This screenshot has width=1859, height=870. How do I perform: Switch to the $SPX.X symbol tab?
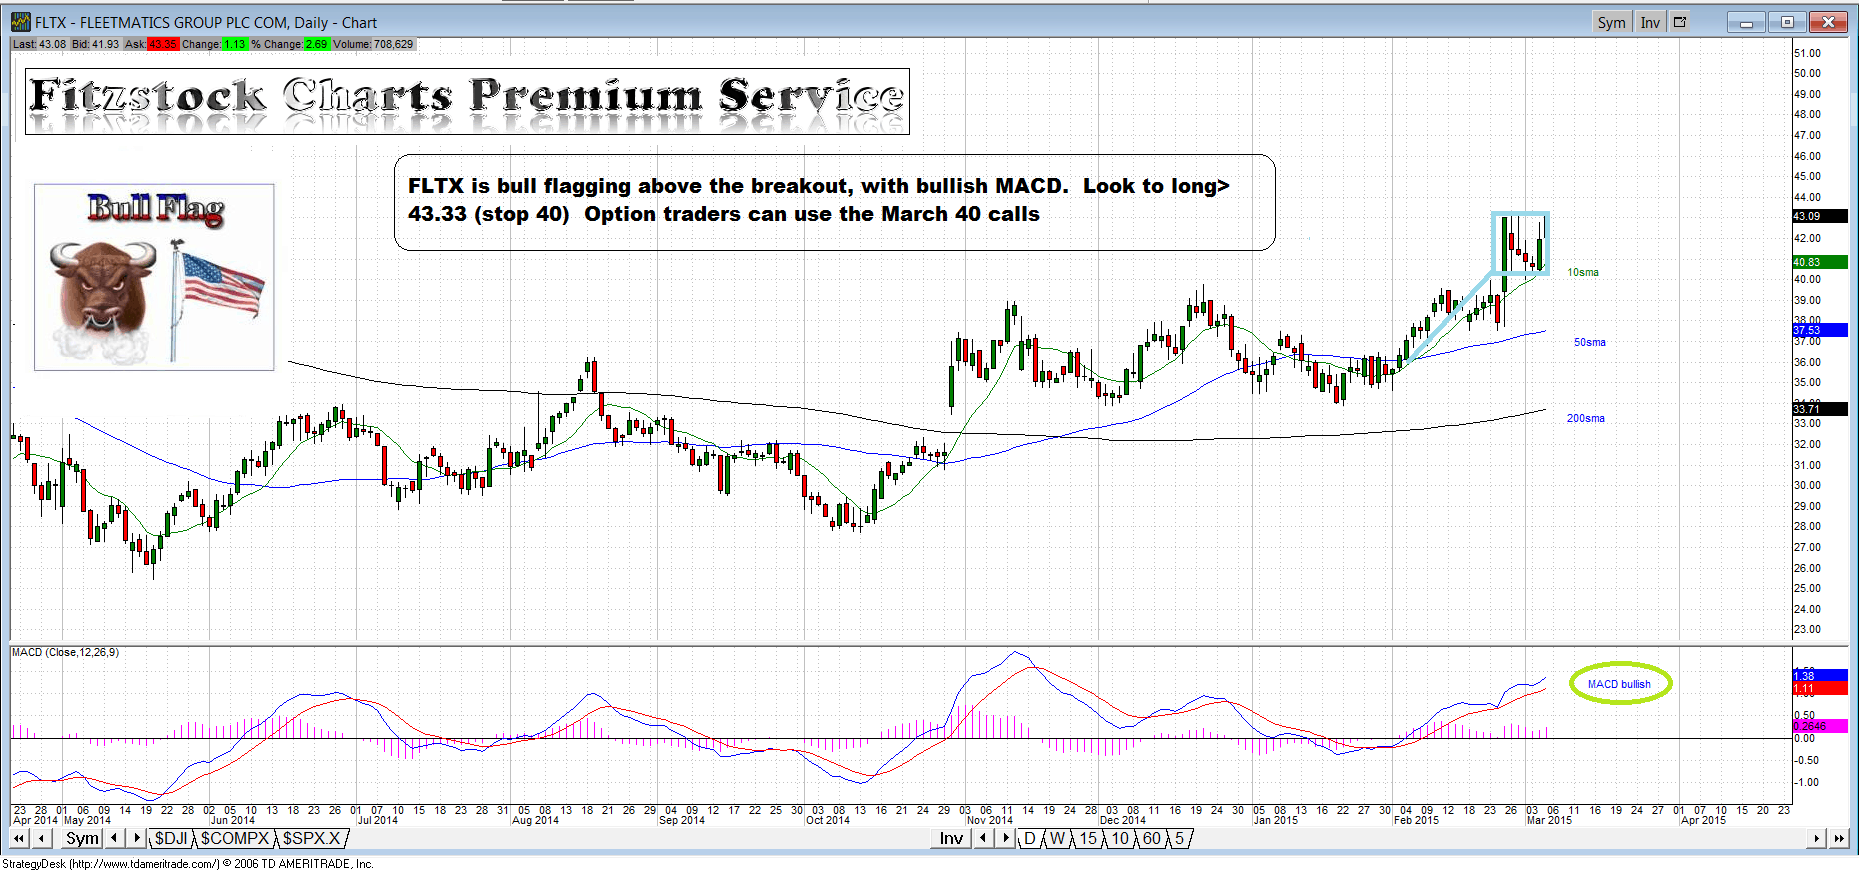coord(311,839)
